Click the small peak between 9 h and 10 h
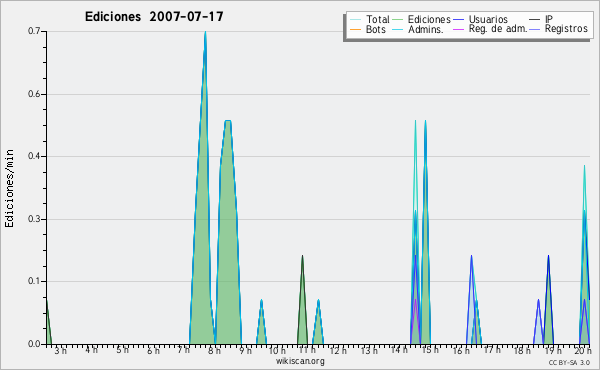Image resolution: width=600 pixels, height=370 pixels. pyautogui.click(x=261, y=323)
